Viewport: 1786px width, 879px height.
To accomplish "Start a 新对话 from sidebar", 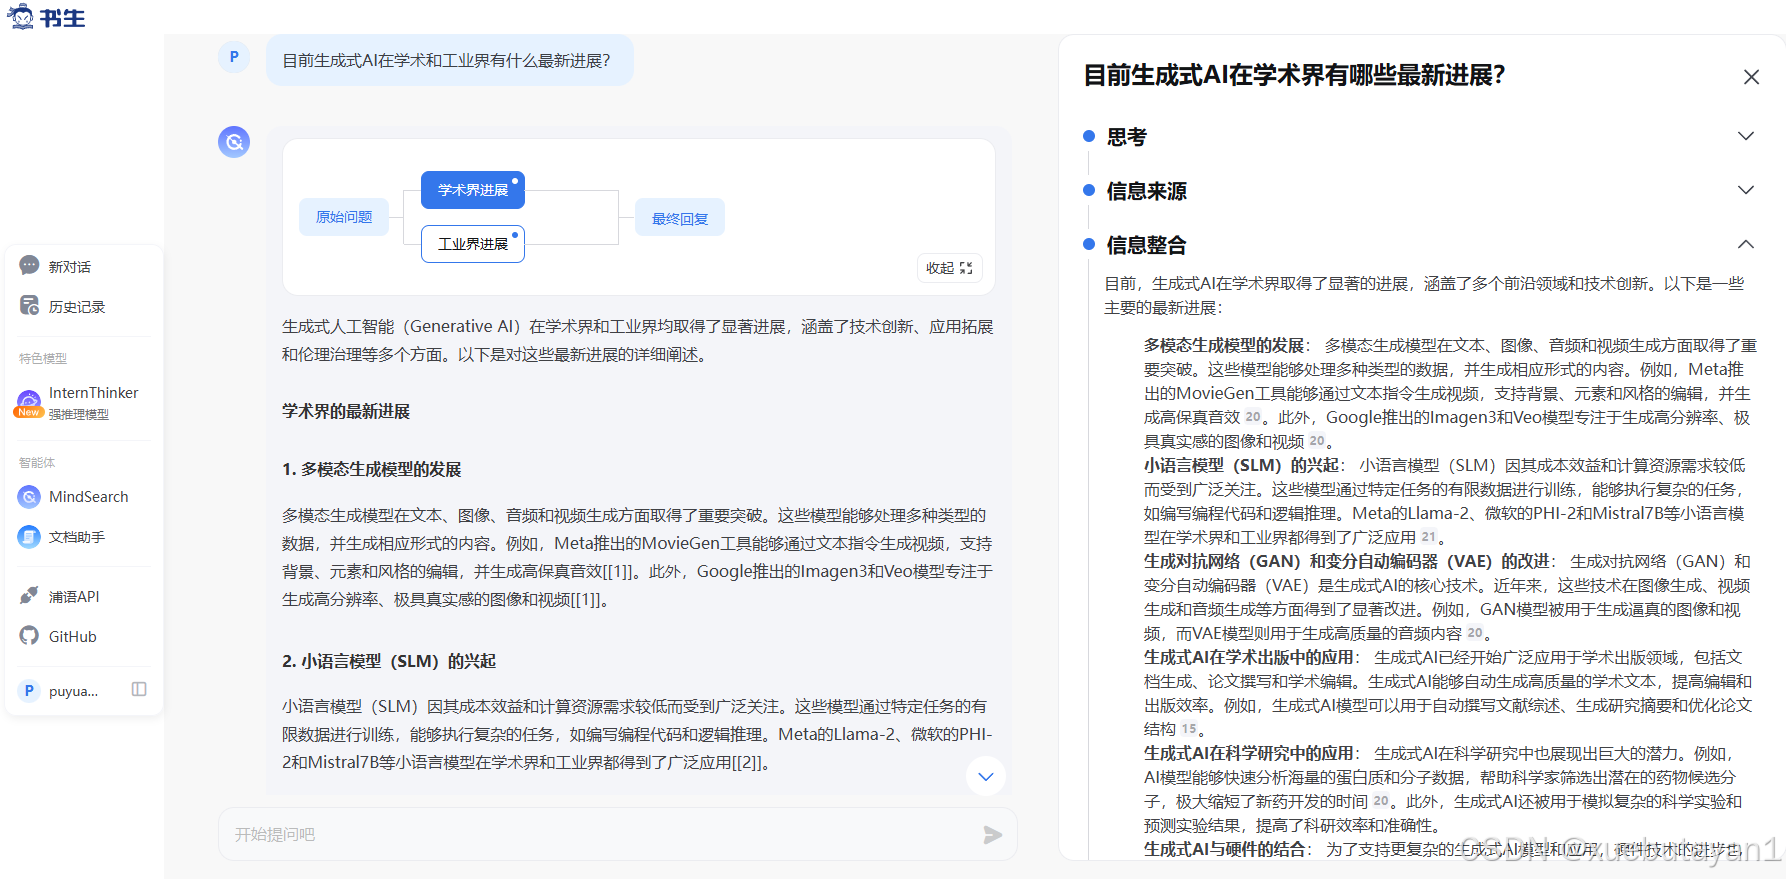I will (70, 267).
